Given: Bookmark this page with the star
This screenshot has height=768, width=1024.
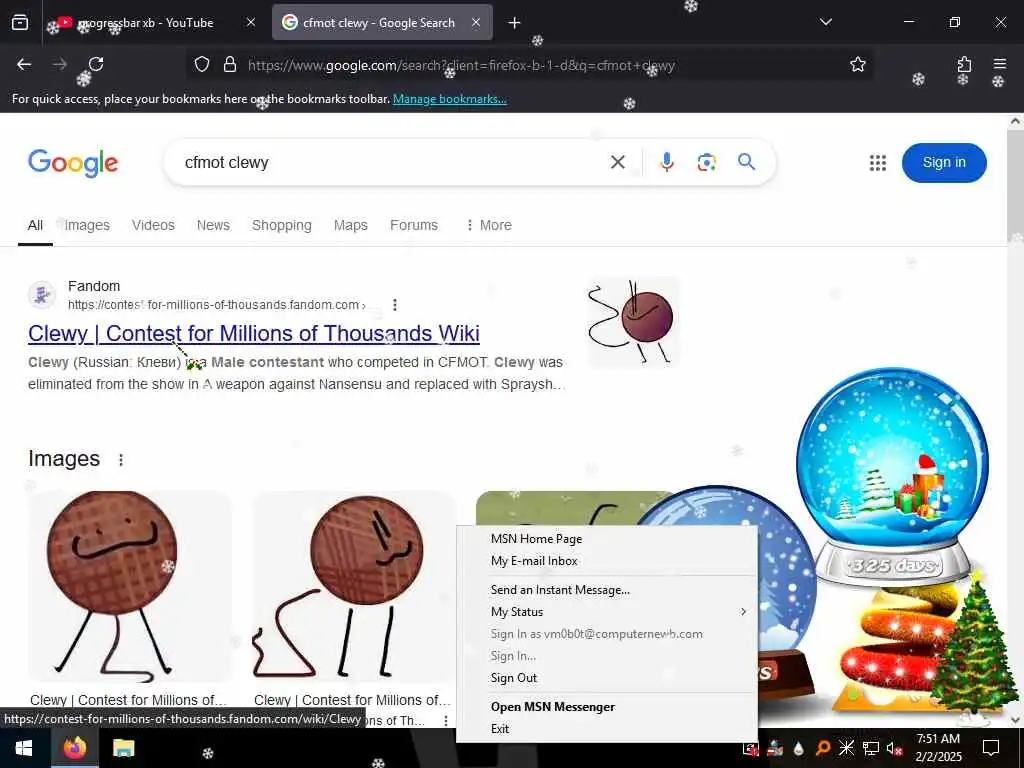Looking at the screenshot, I should (x=857, y=65).
